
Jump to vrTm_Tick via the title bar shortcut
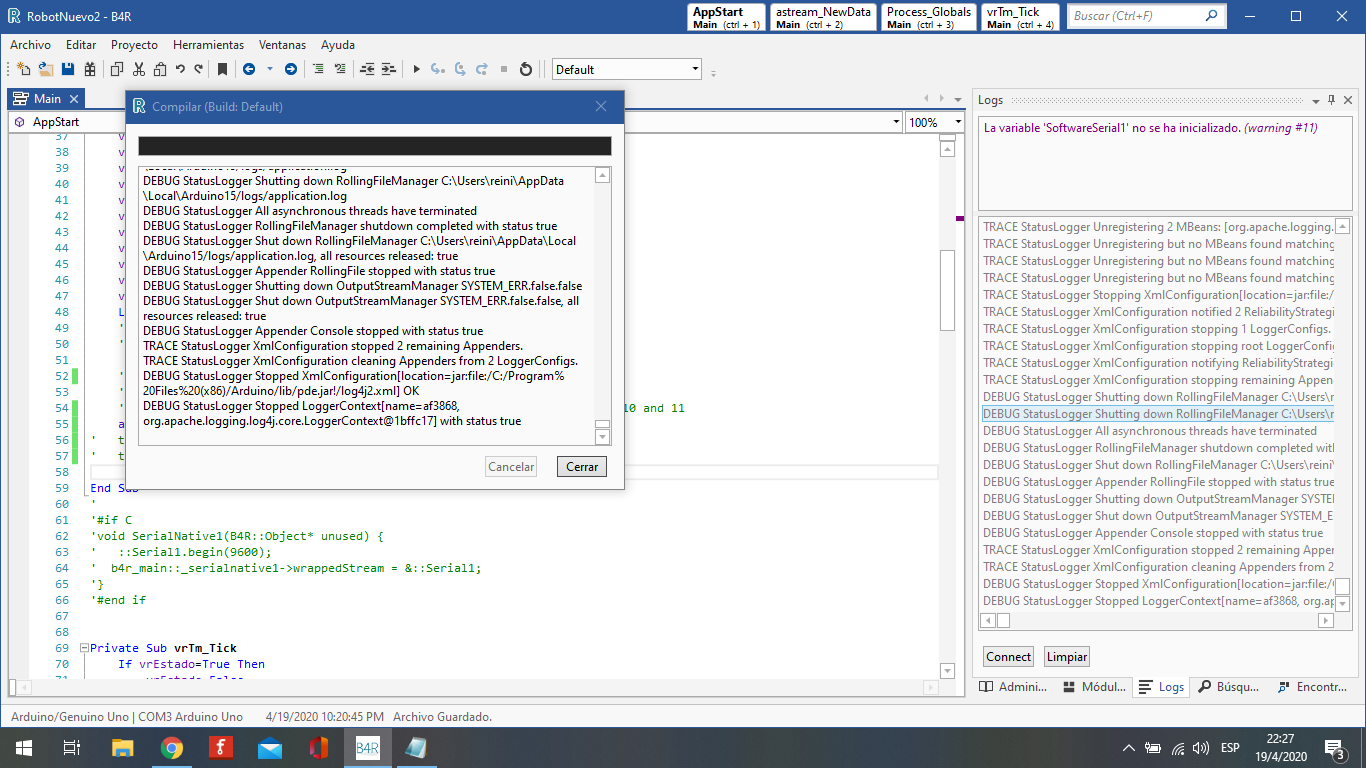(1019, 18)
